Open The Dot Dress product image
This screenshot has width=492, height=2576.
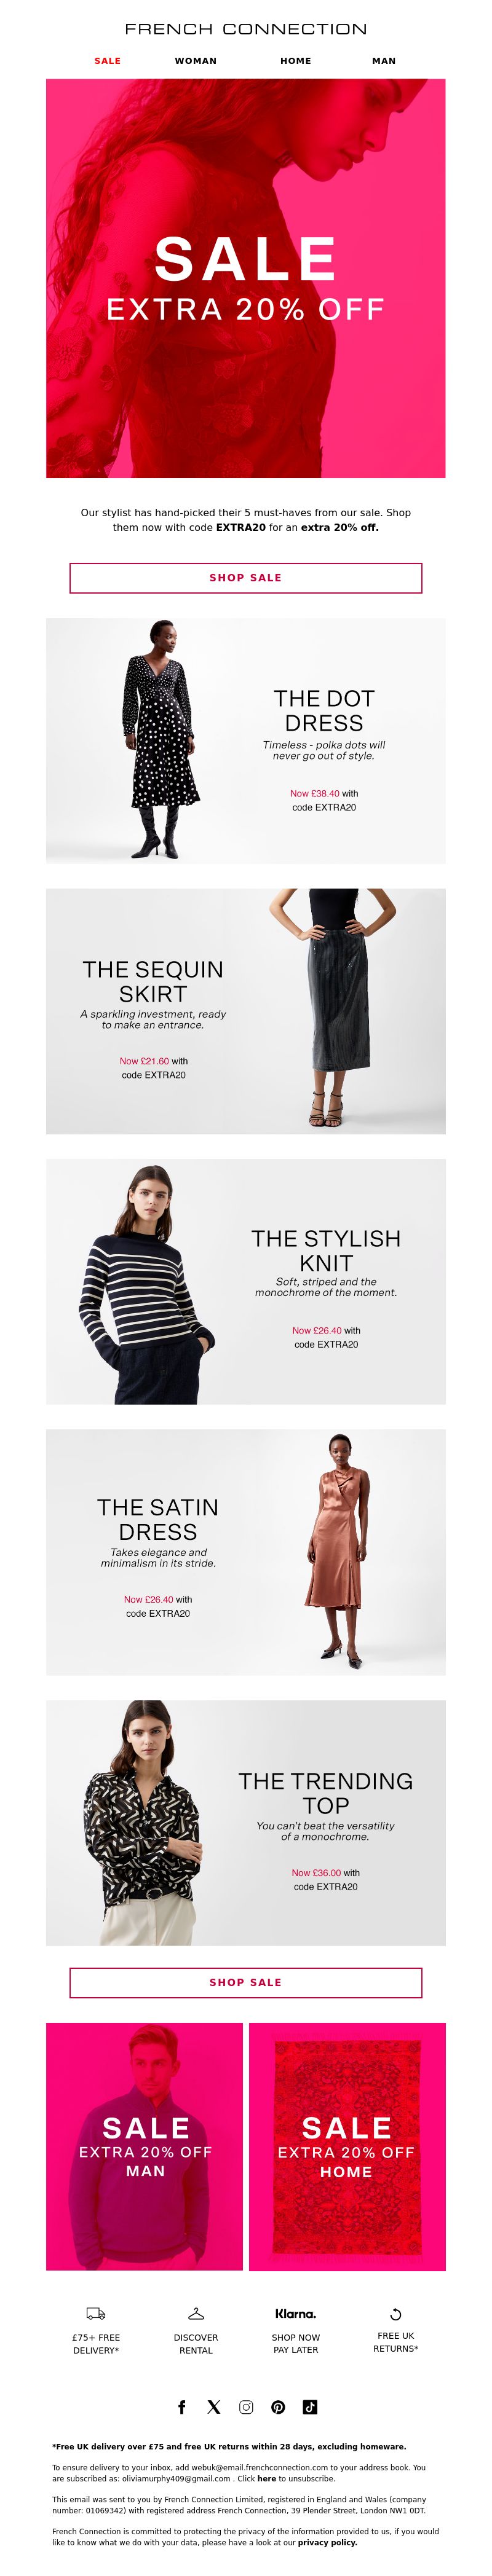pyautogui.click(x=246, y=741)
